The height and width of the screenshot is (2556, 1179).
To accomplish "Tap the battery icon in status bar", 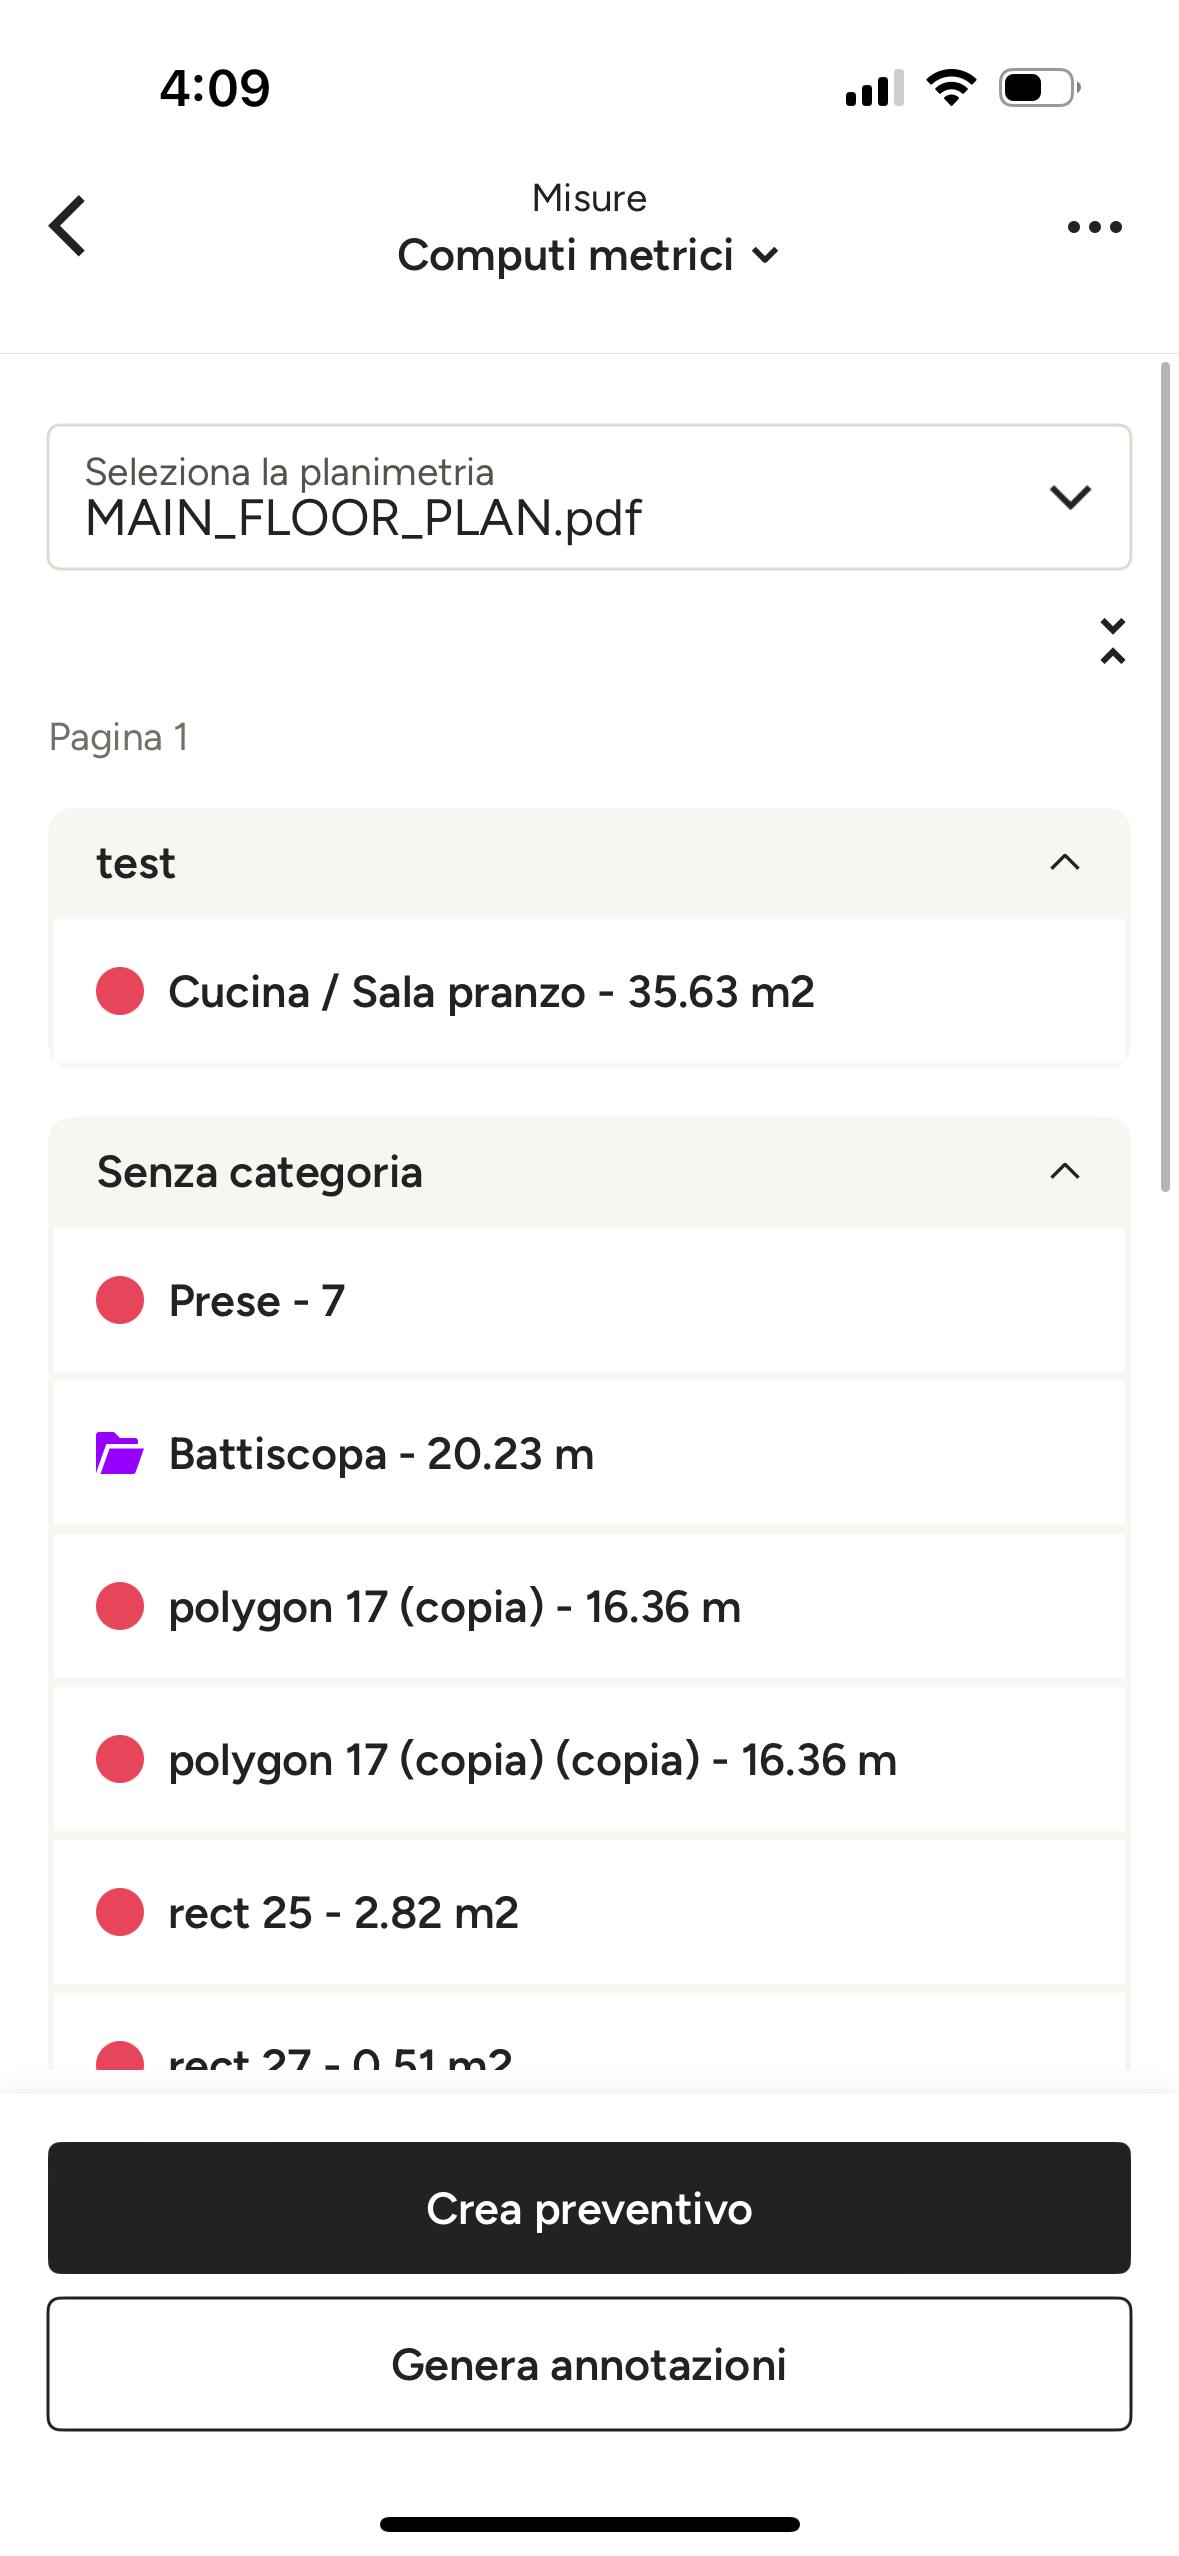I will click(x=1039, y=88).
